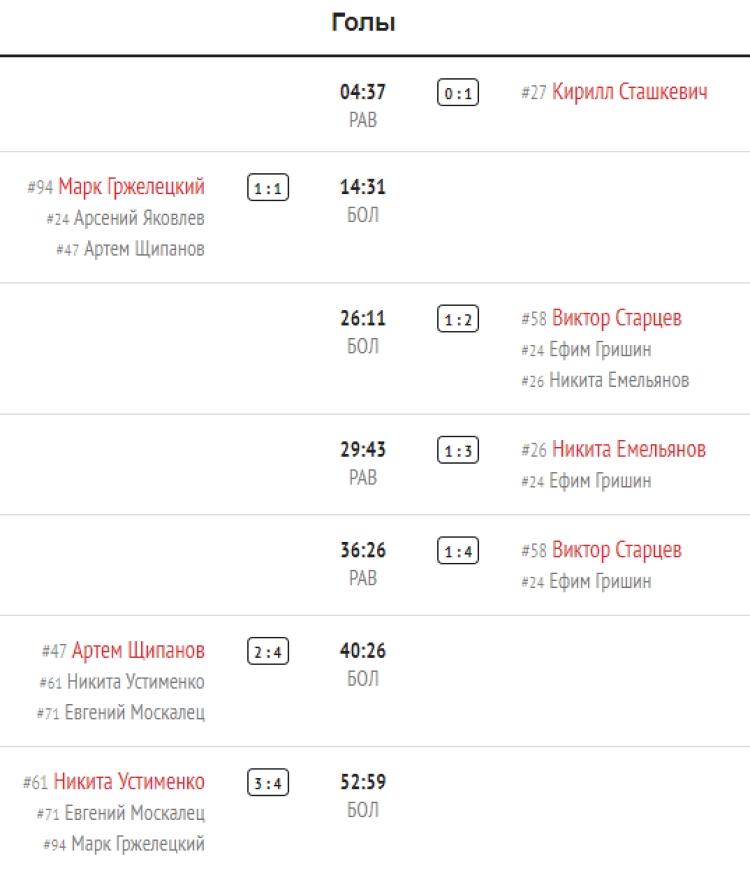Image resolution: width=750 pixels, height=873 pixels.
Task: Open scorer Артем Щипанов on the 40:26 goal
Action: 138,651
